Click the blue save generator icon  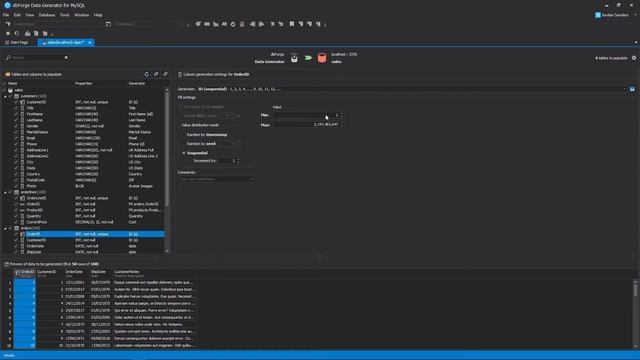point(632,89)
